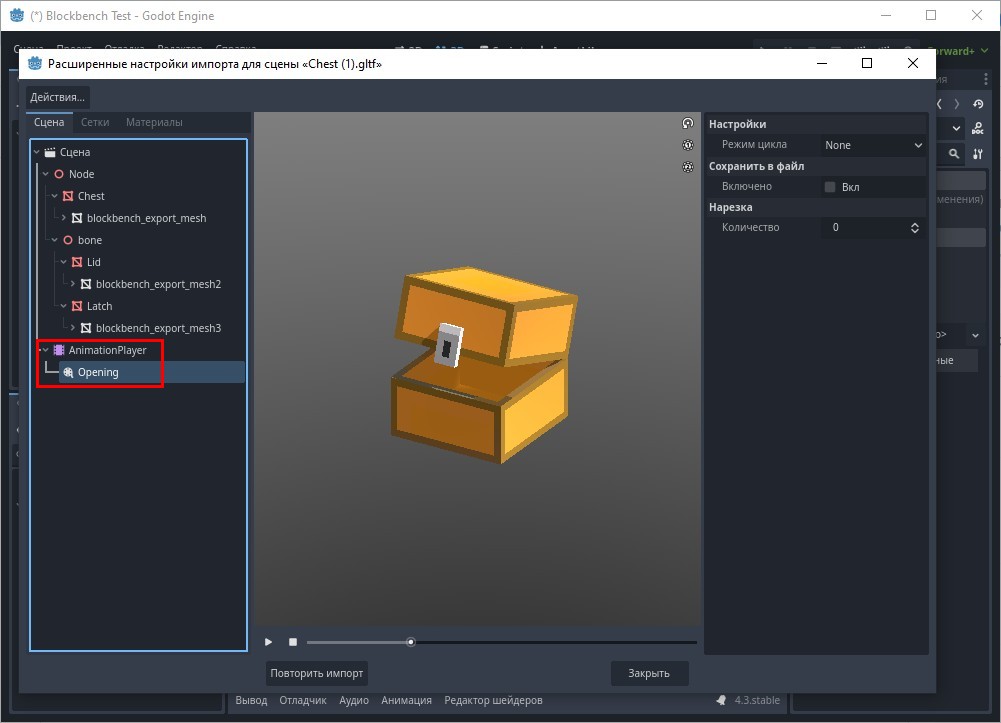
Task: Expand the blockbench_export_mesh row
Action: point(64,218)
